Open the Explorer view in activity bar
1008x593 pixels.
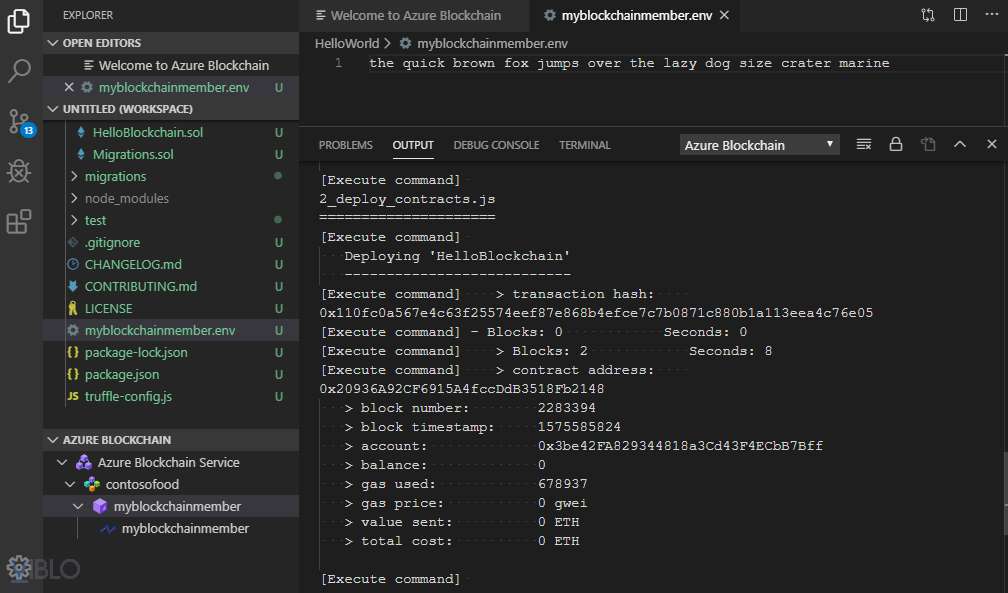pyautogui.click(x=19, y=21)
